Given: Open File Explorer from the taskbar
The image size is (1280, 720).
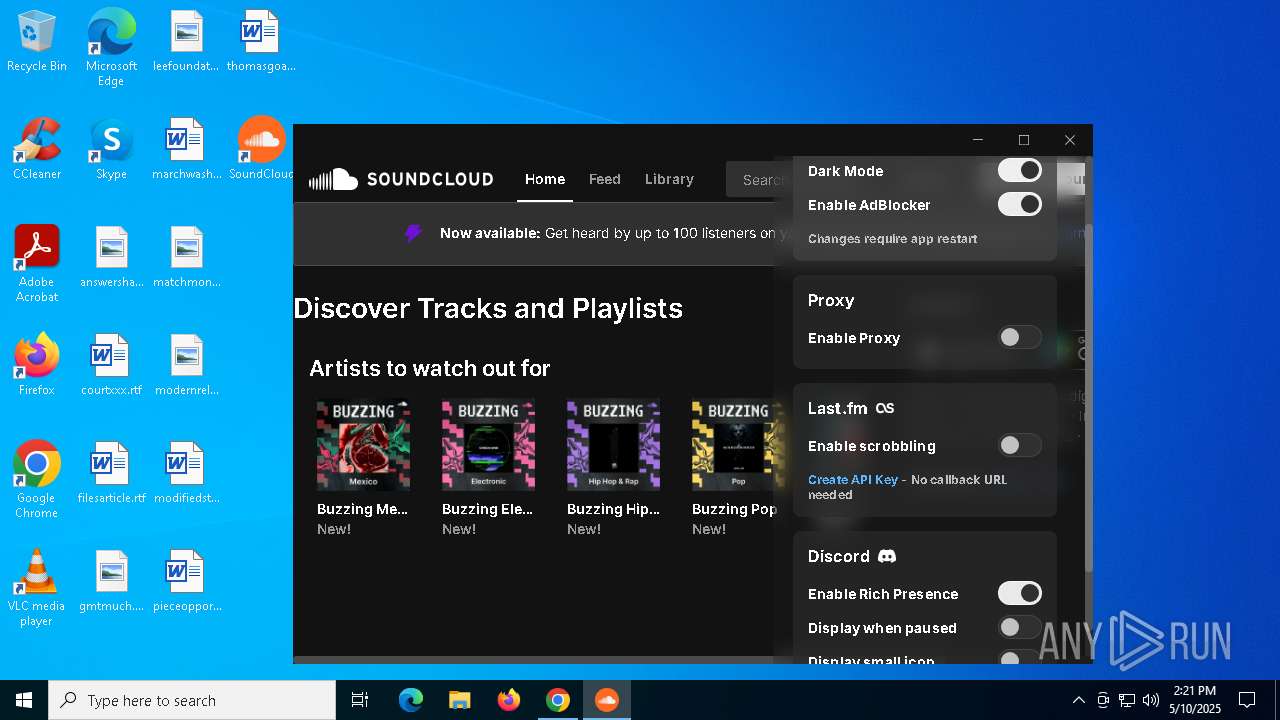Looking at the screenshot, I should (x=459, y=700).
